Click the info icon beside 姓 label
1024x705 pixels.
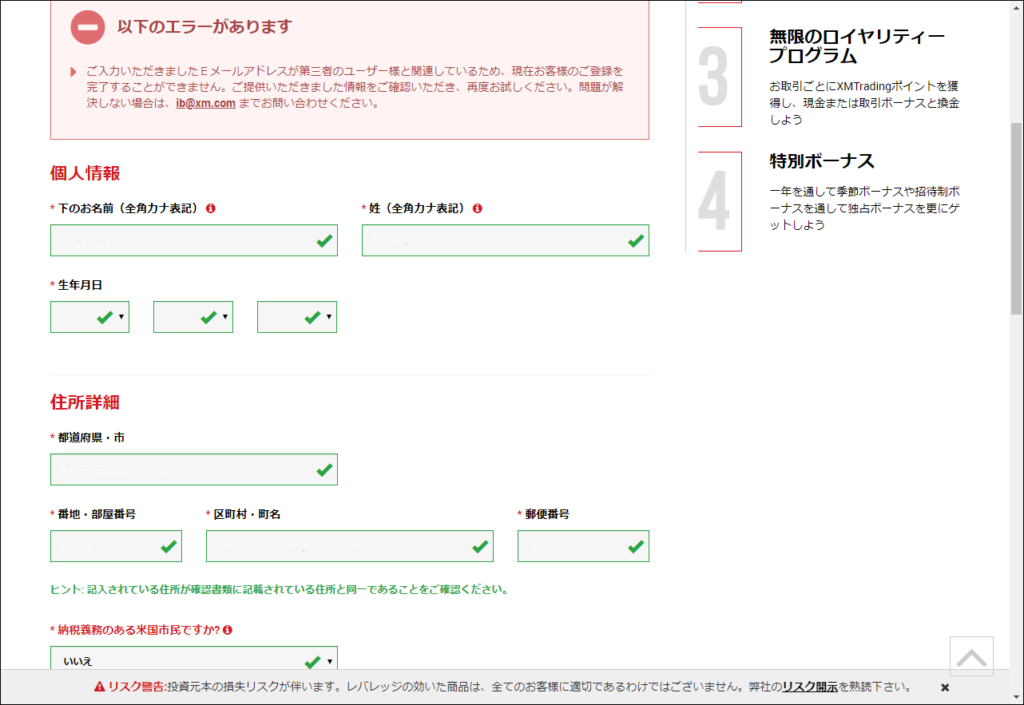pos(477,208)
